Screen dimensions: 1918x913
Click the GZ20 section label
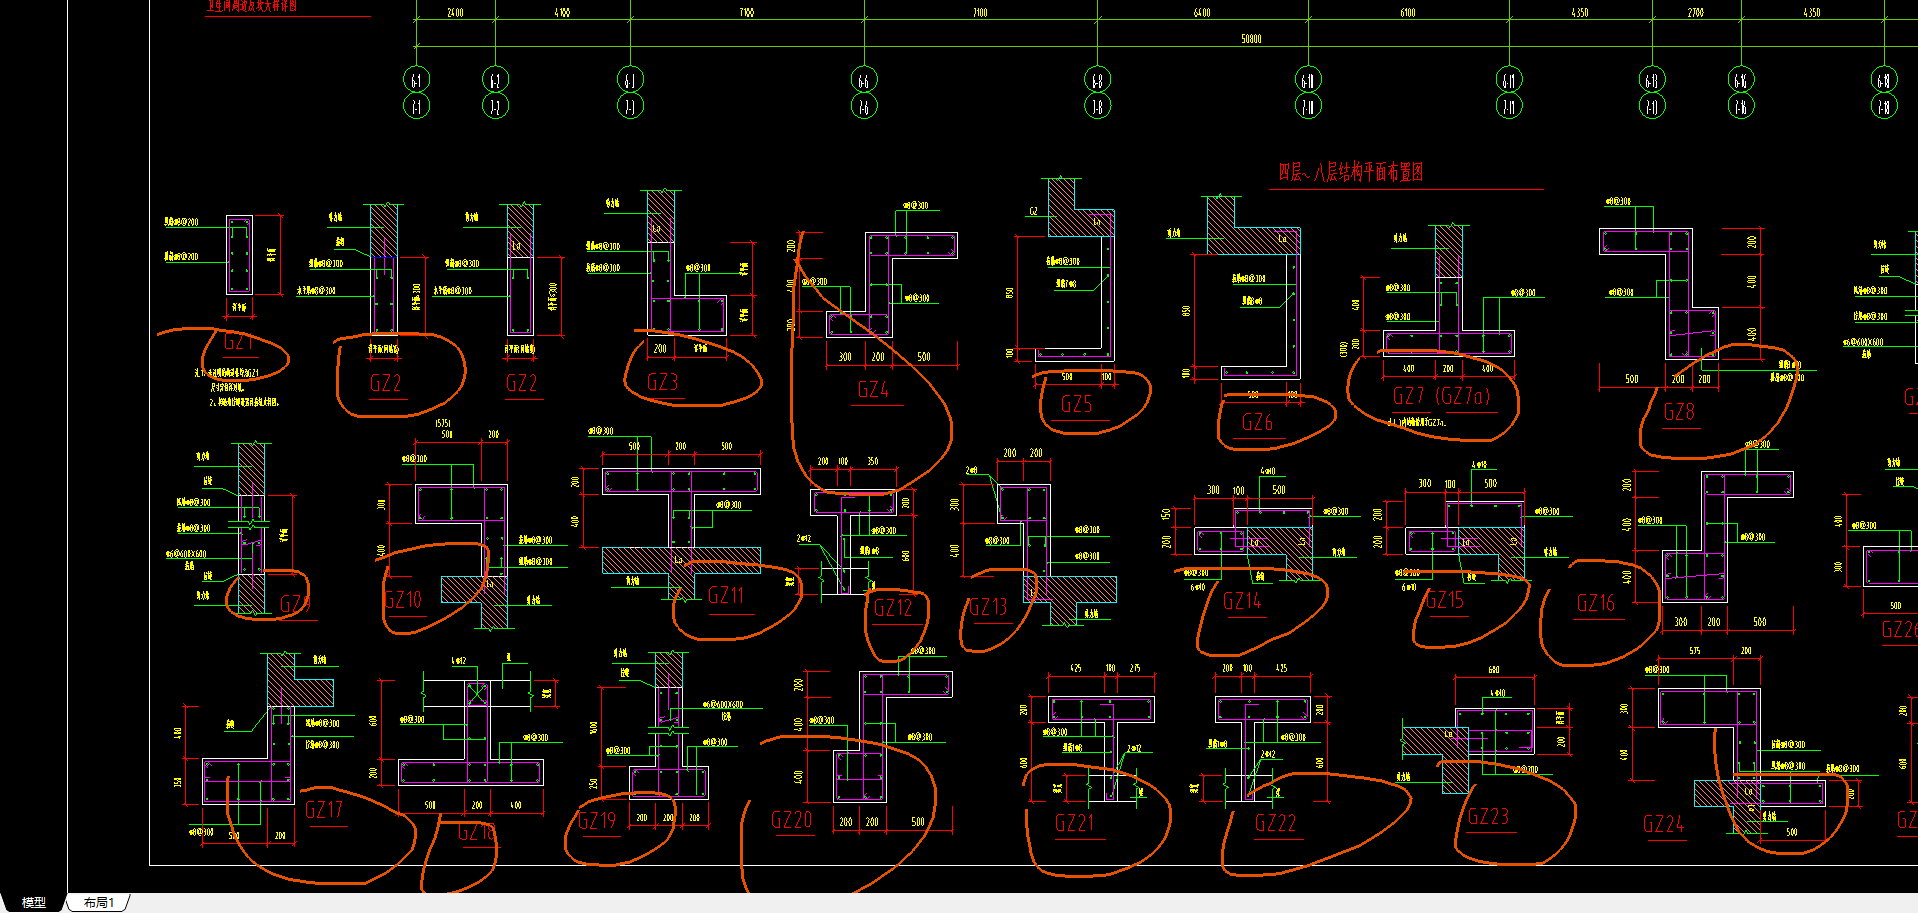click(792, 820)
